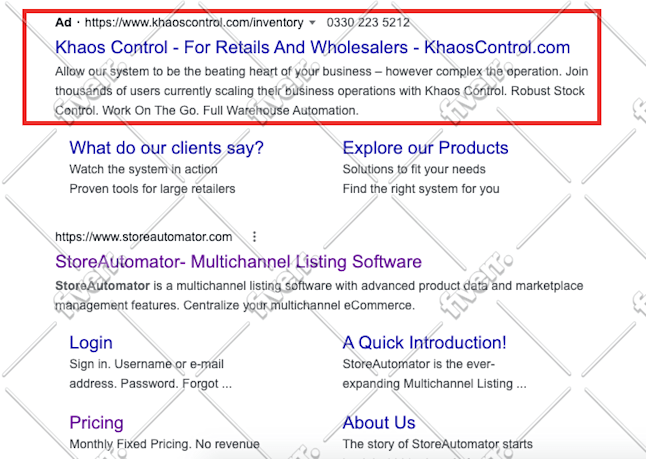Click the 'StoreAutomator is the ever-' snippet

click(x=419, y=364)
